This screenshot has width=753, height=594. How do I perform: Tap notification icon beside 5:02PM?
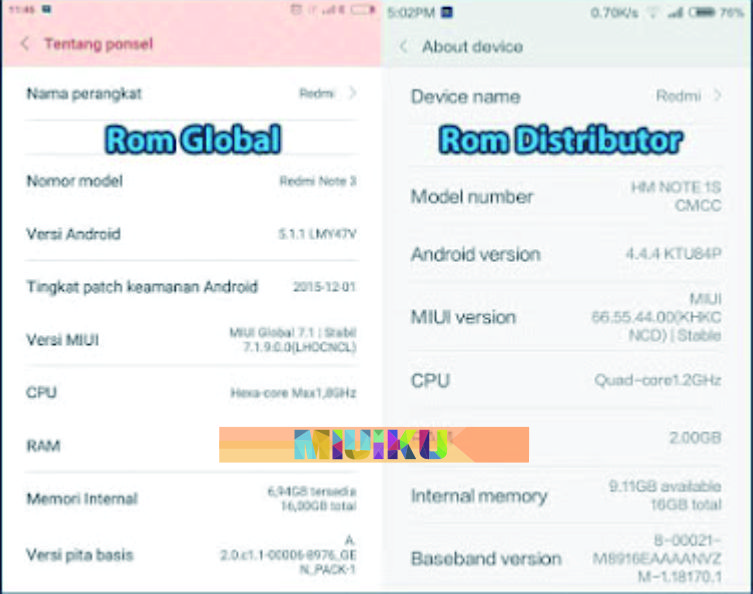point(447,12)
